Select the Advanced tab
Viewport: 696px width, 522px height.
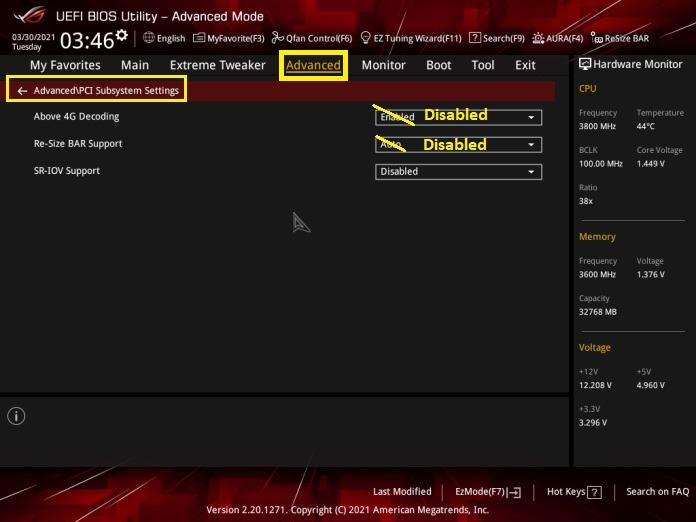(313, 65)
